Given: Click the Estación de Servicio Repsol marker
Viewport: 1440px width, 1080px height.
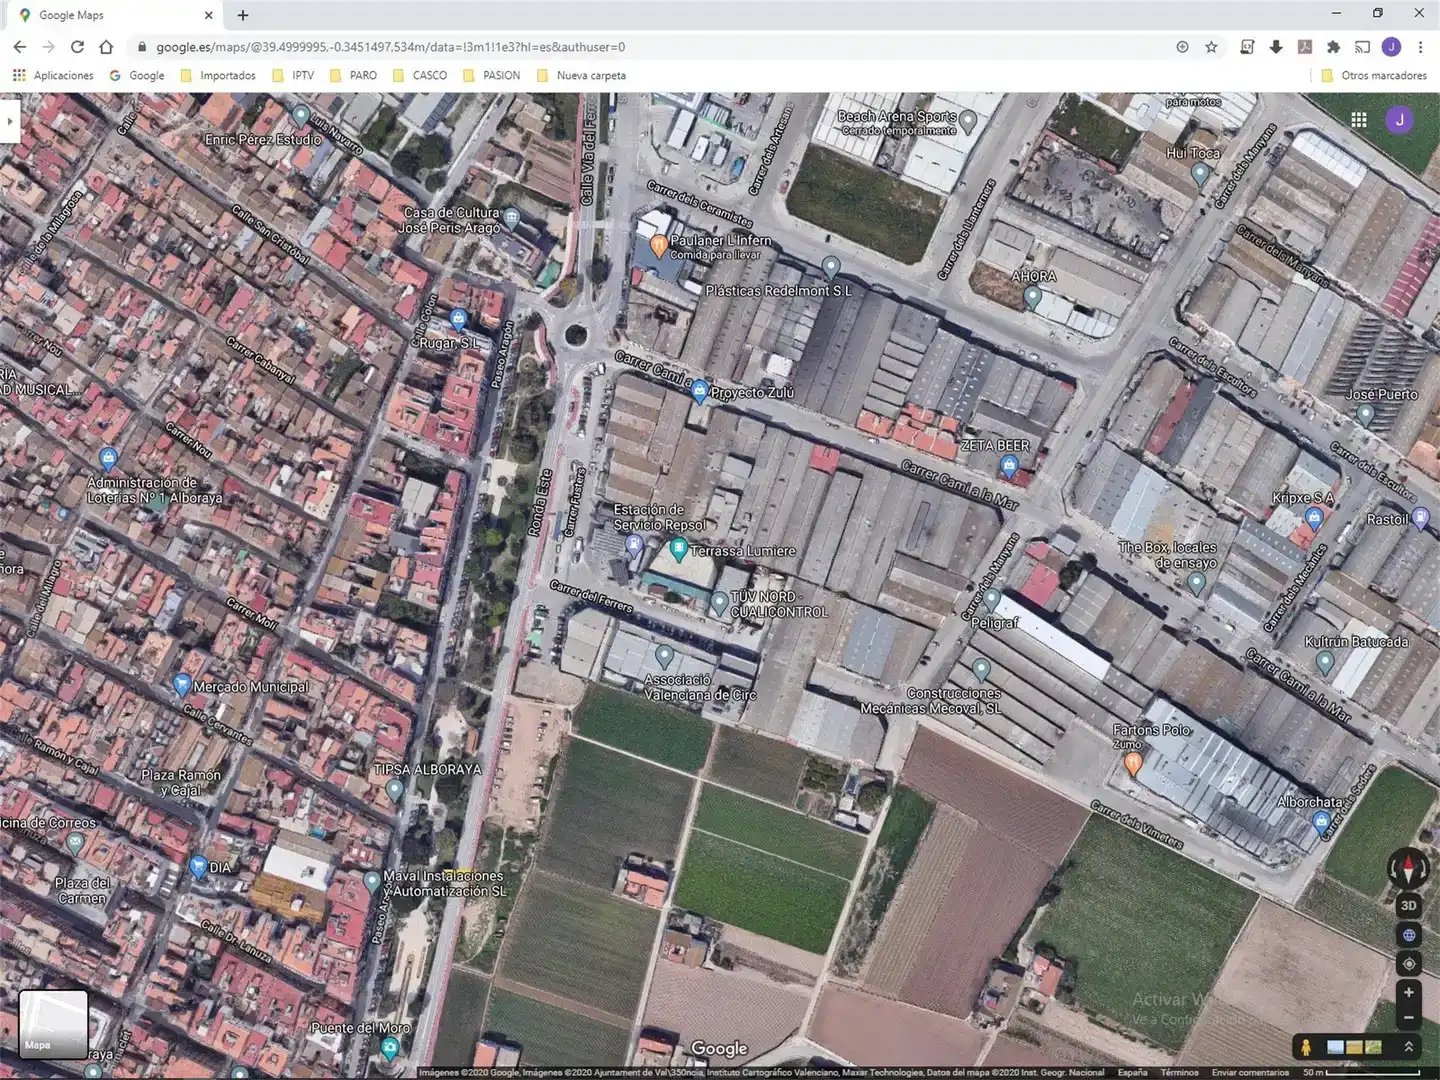Looking at the screenshot, I should click(x=634, y=545).
